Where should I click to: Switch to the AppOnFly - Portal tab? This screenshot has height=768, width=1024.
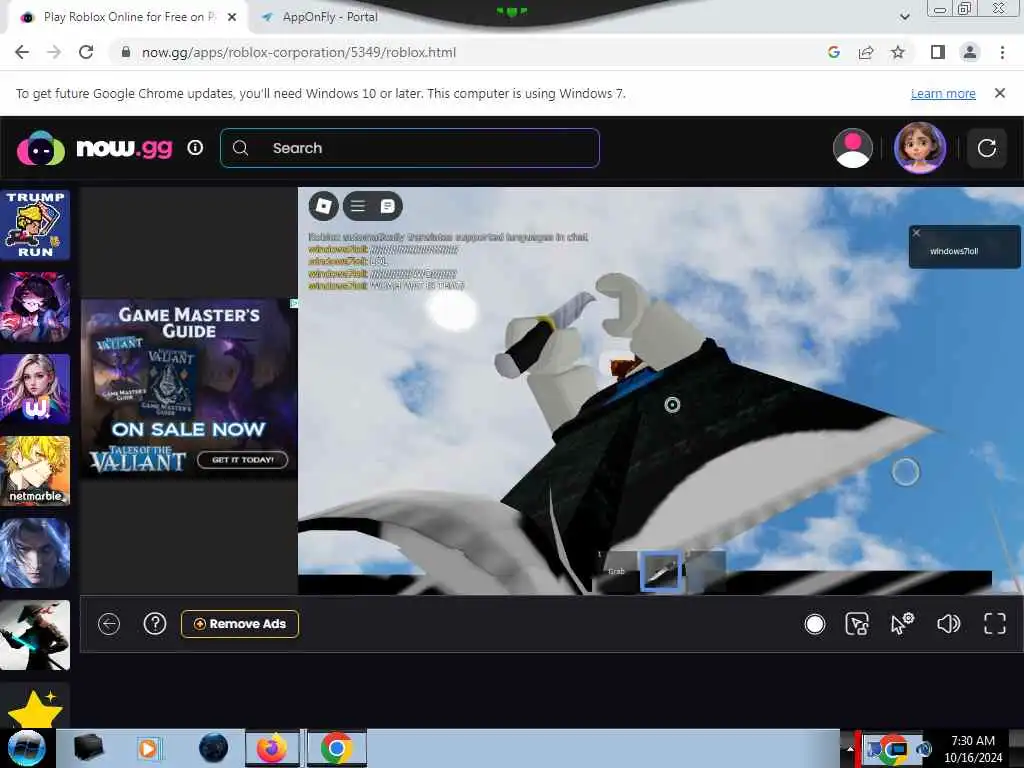coord(330,17)
